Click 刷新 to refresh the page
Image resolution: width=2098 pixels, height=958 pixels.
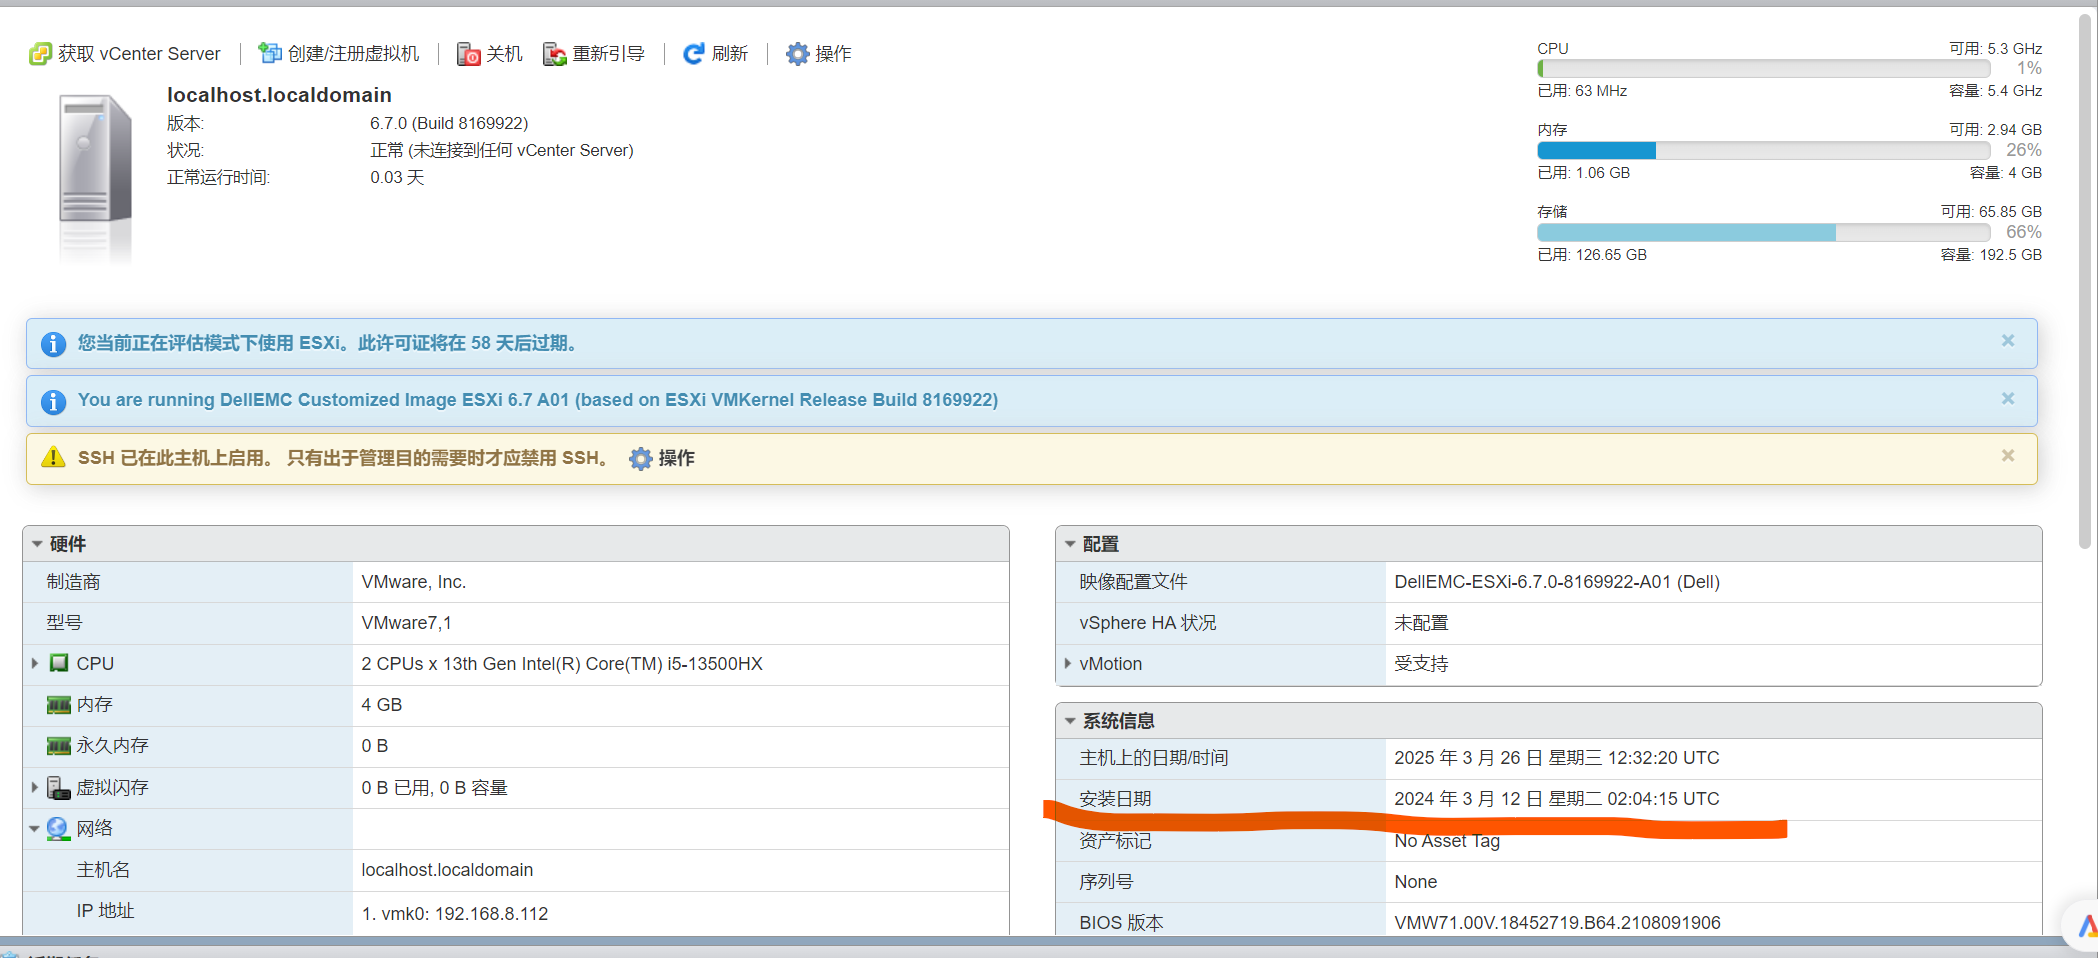click(x=715, y=54)
